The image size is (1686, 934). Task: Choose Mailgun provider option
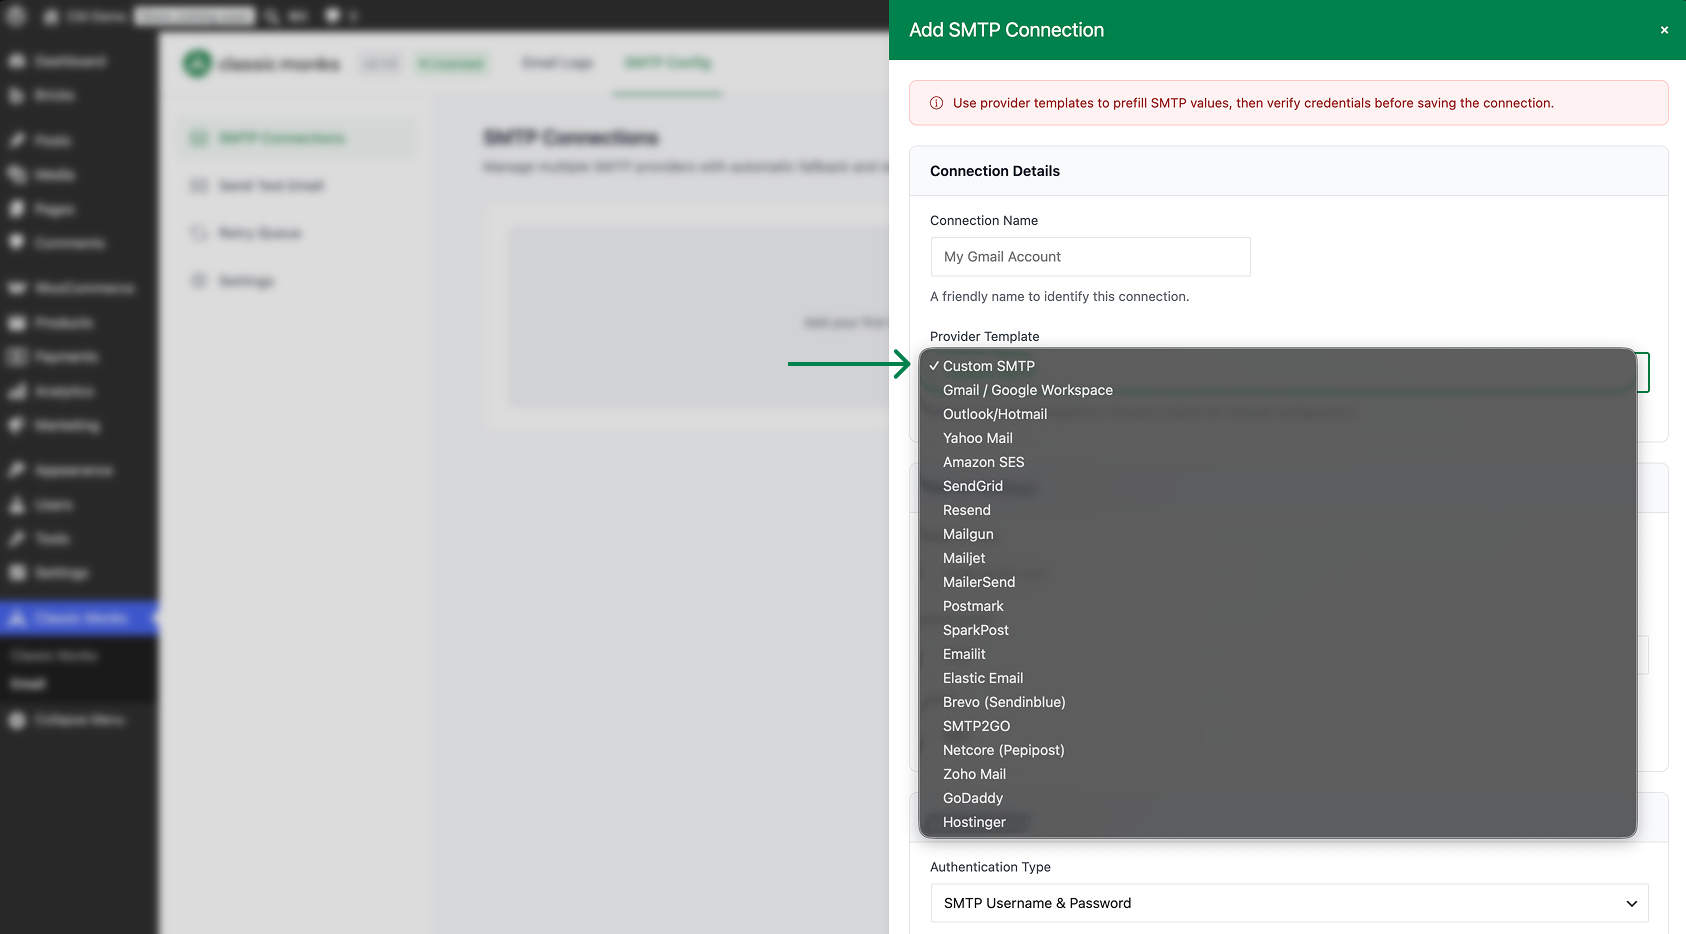(x=1277, y=534)
